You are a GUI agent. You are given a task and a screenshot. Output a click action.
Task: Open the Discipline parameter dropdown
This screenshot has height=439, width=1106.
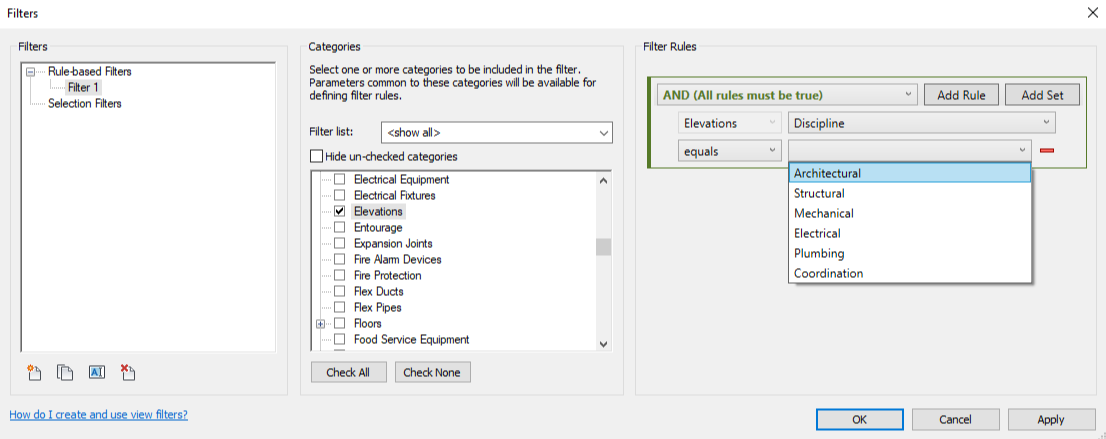tap(921, 123)
